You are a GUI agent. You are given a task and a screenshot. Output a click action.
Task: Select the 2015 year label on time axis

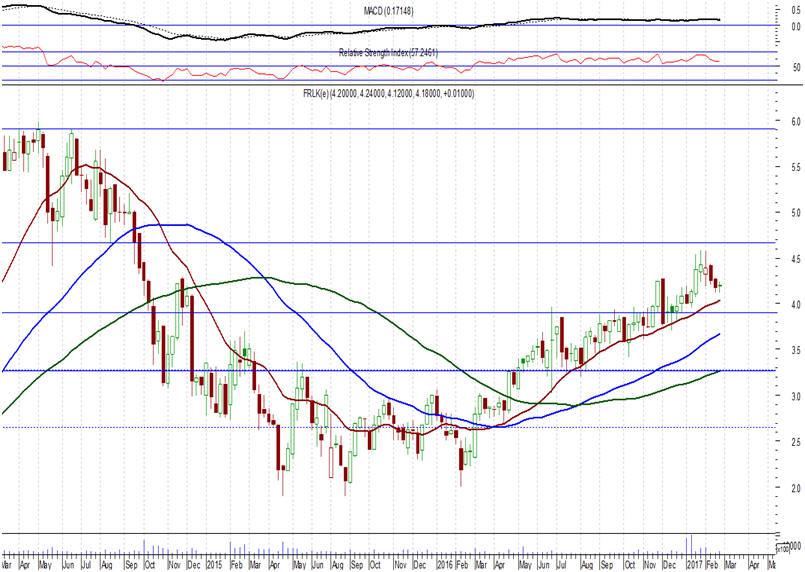(214, 565)
